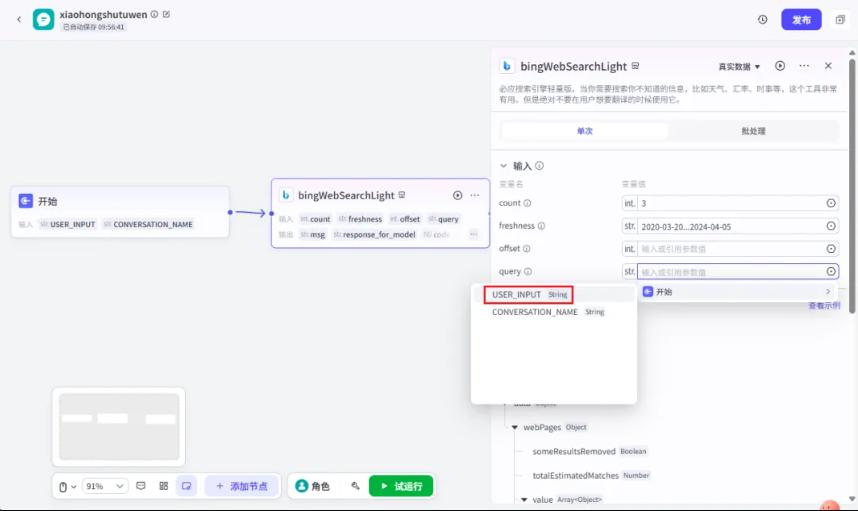The height and width of the screenshot is (511, 858).
Task: Click the empty offset value field
Action: point(731,249)
